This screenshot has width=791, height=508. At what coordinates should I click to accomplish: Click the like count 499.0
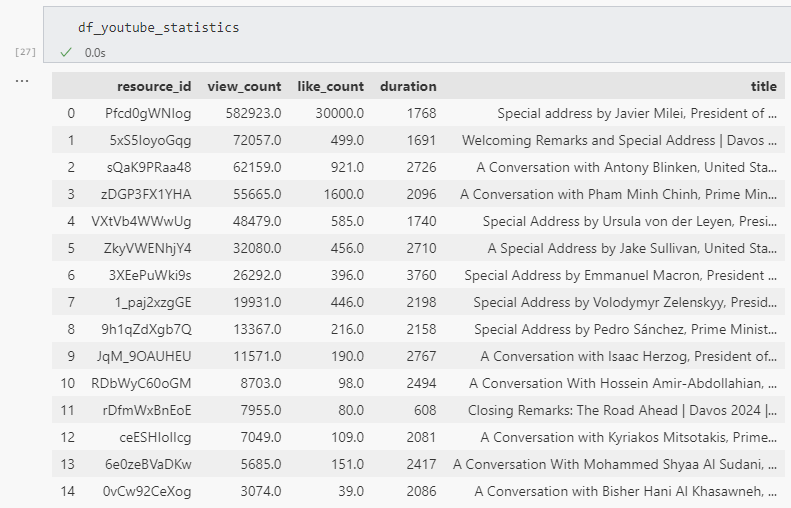347,140
